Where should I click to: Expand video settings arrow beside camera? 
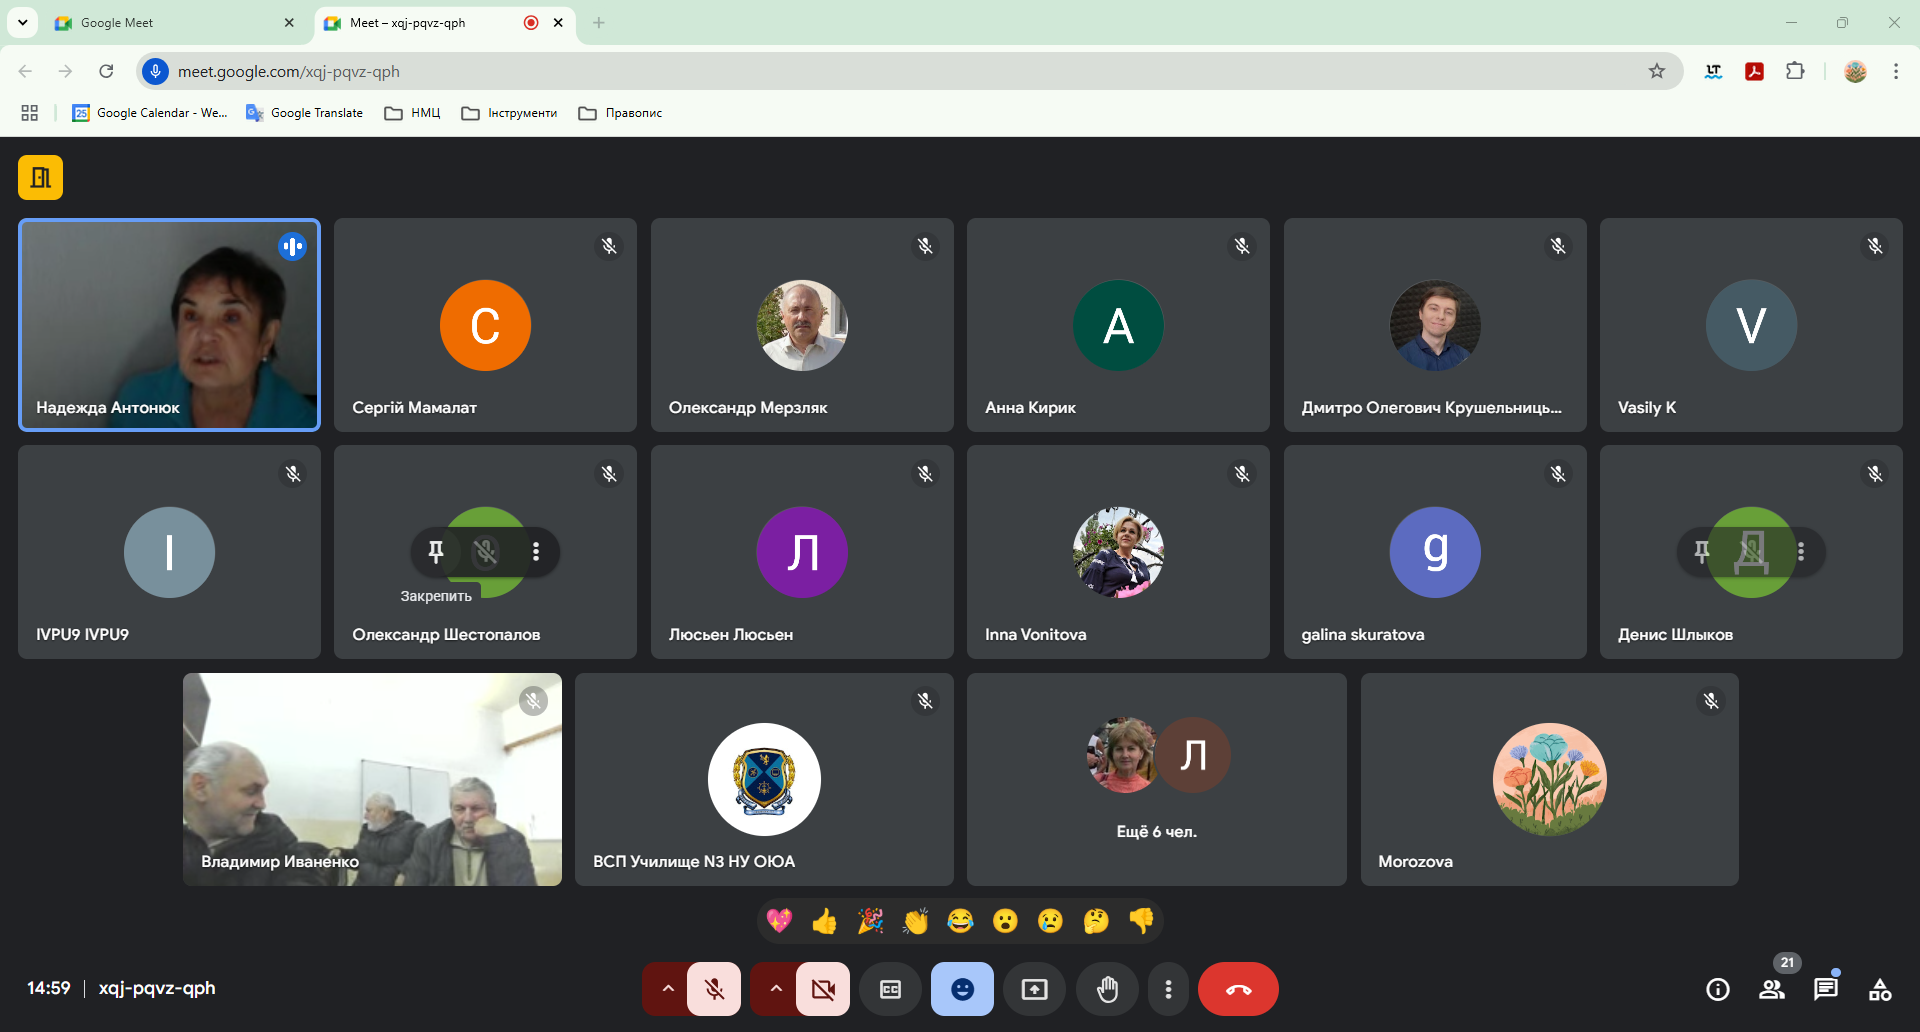tap(775, 989)
